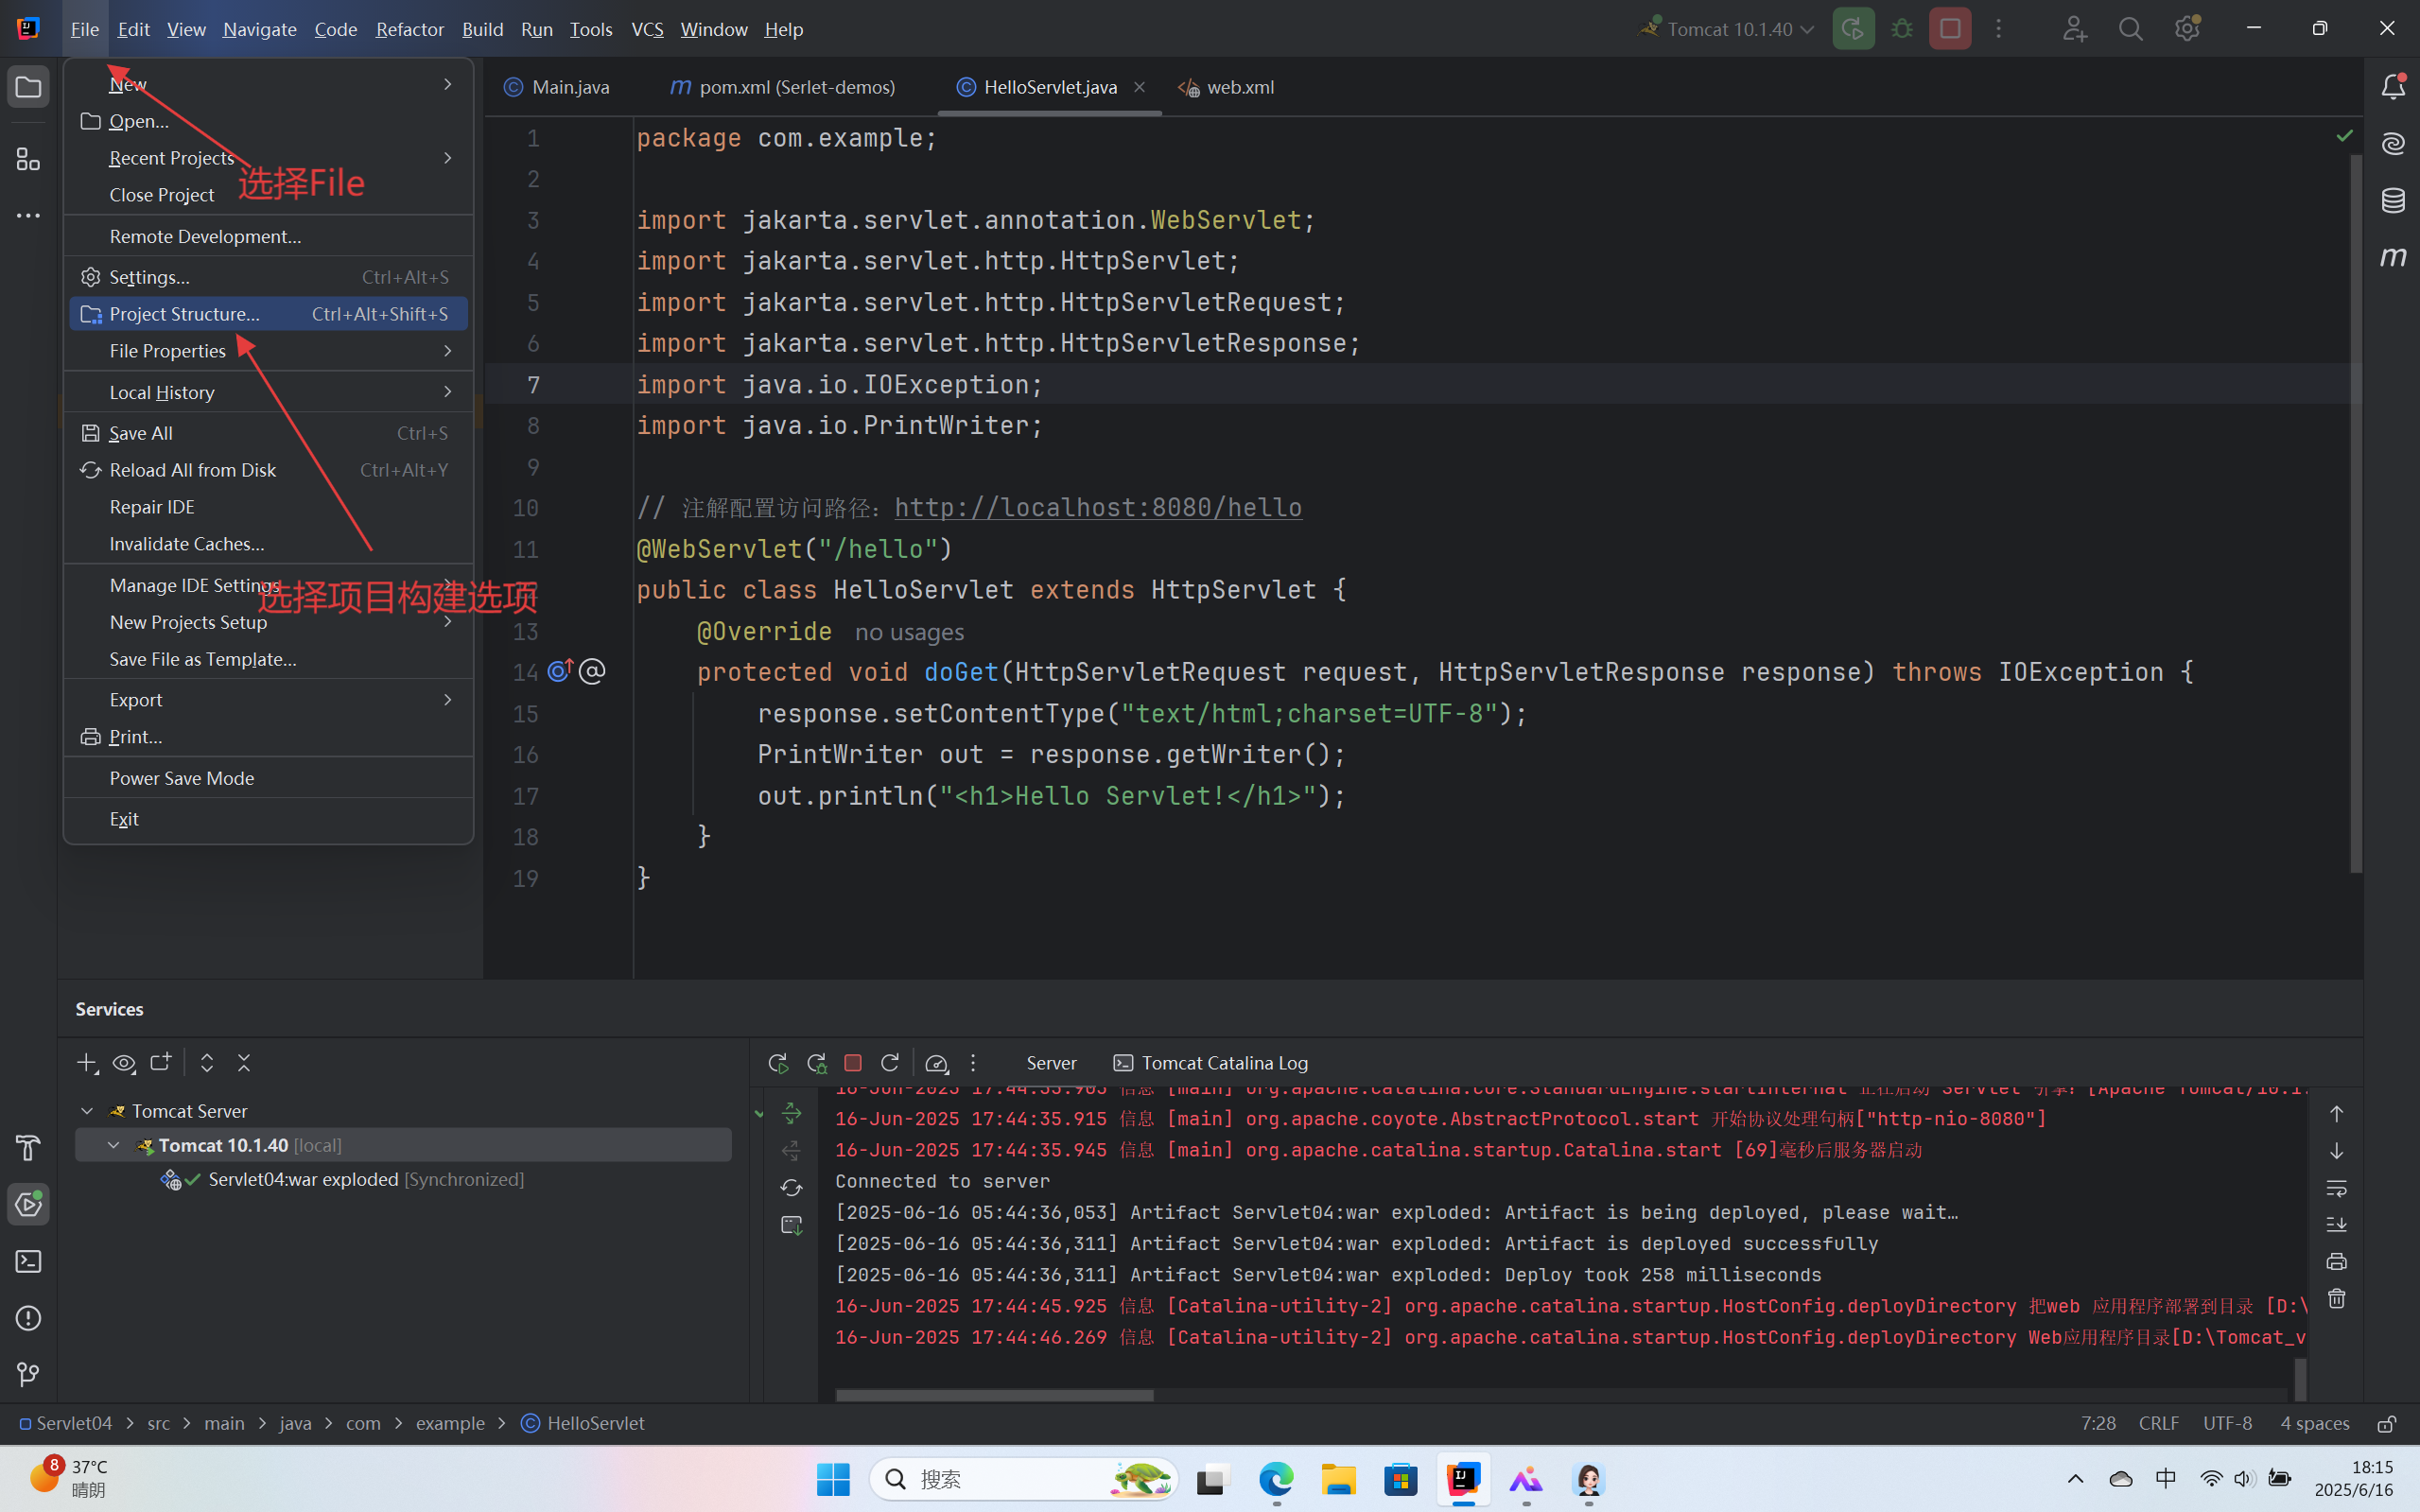The height and width of the screenshot is (1512, 2420).
Task: Click the Clear All trash icon in console
Action: [2336, 1299]
